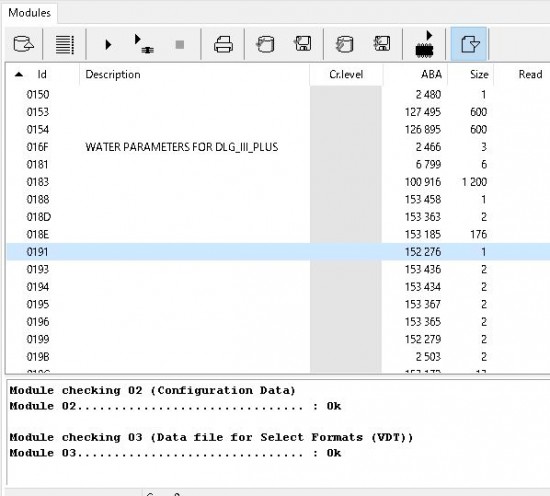
Task: Select highlighted module row 0191
Action: coord(278,252)
